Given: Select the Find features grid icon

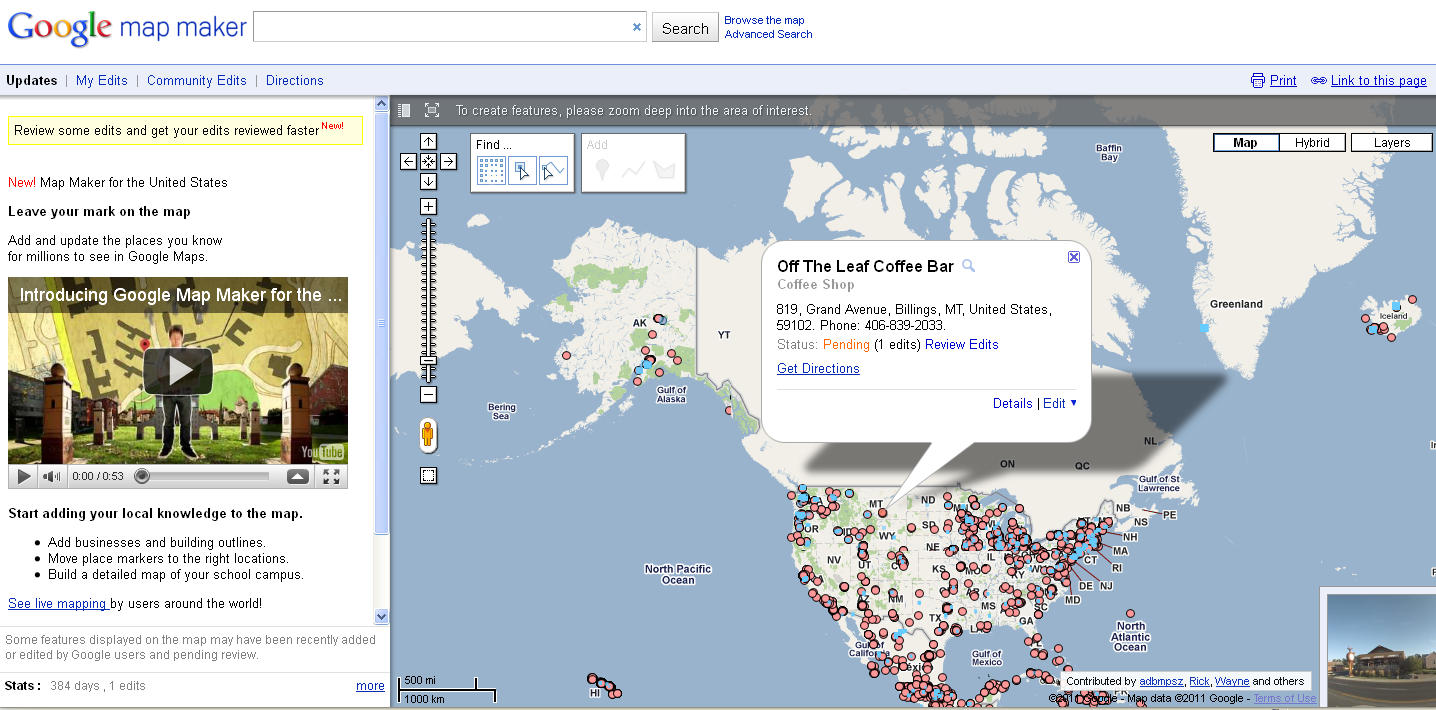Looking at the screenshot, I should point(491,171).
